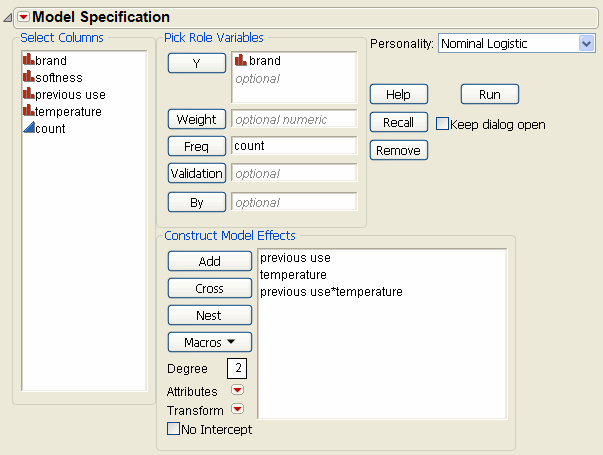Screen dimensions: 603x455
Task: Click the Degree input field
Action: pyautogui.click(x=239, y=368)
